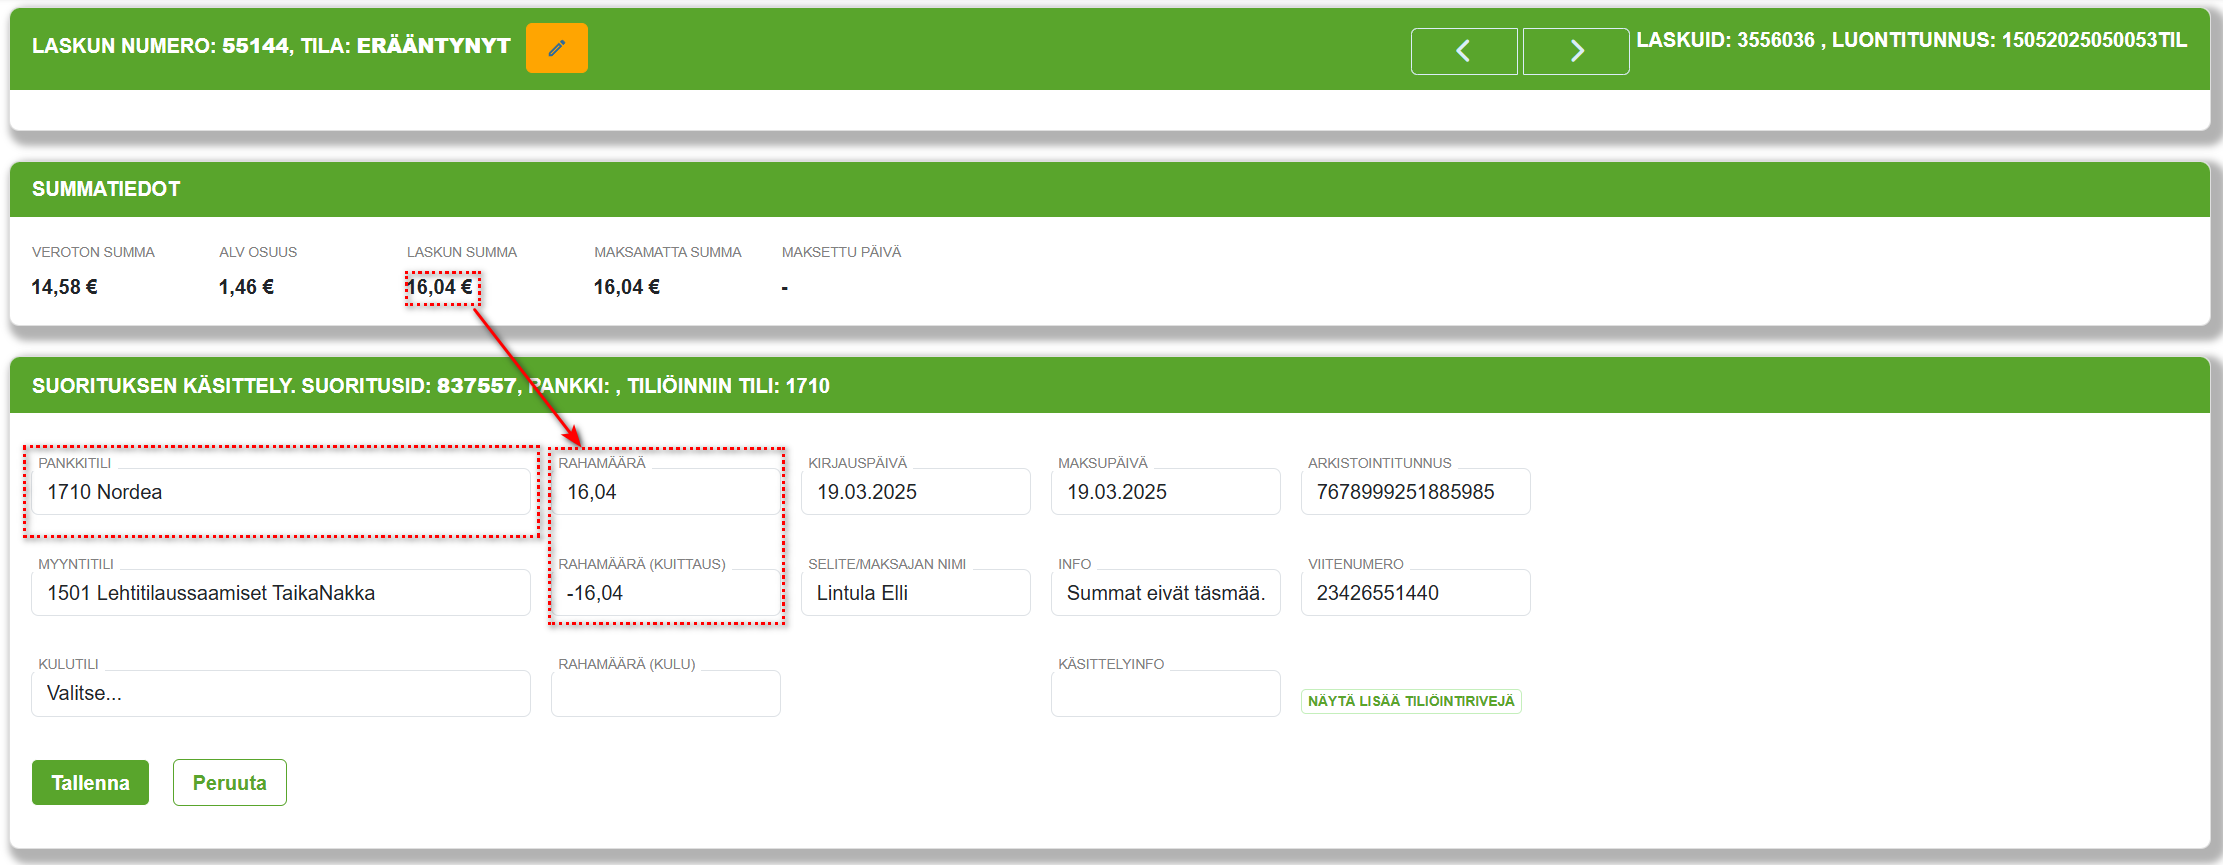
Task: Click the Selite/Maksajan nimi field Lintula Elli
Action: 916,593
